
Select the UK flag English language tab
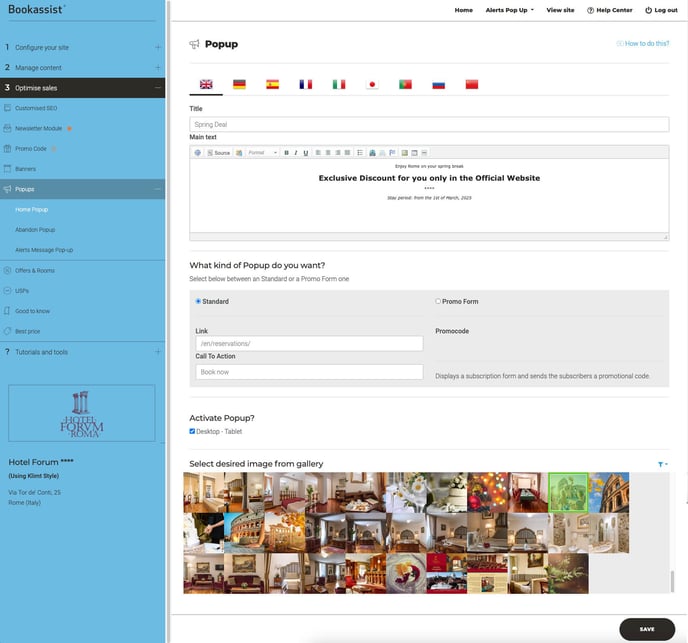(x=206, y=85)
